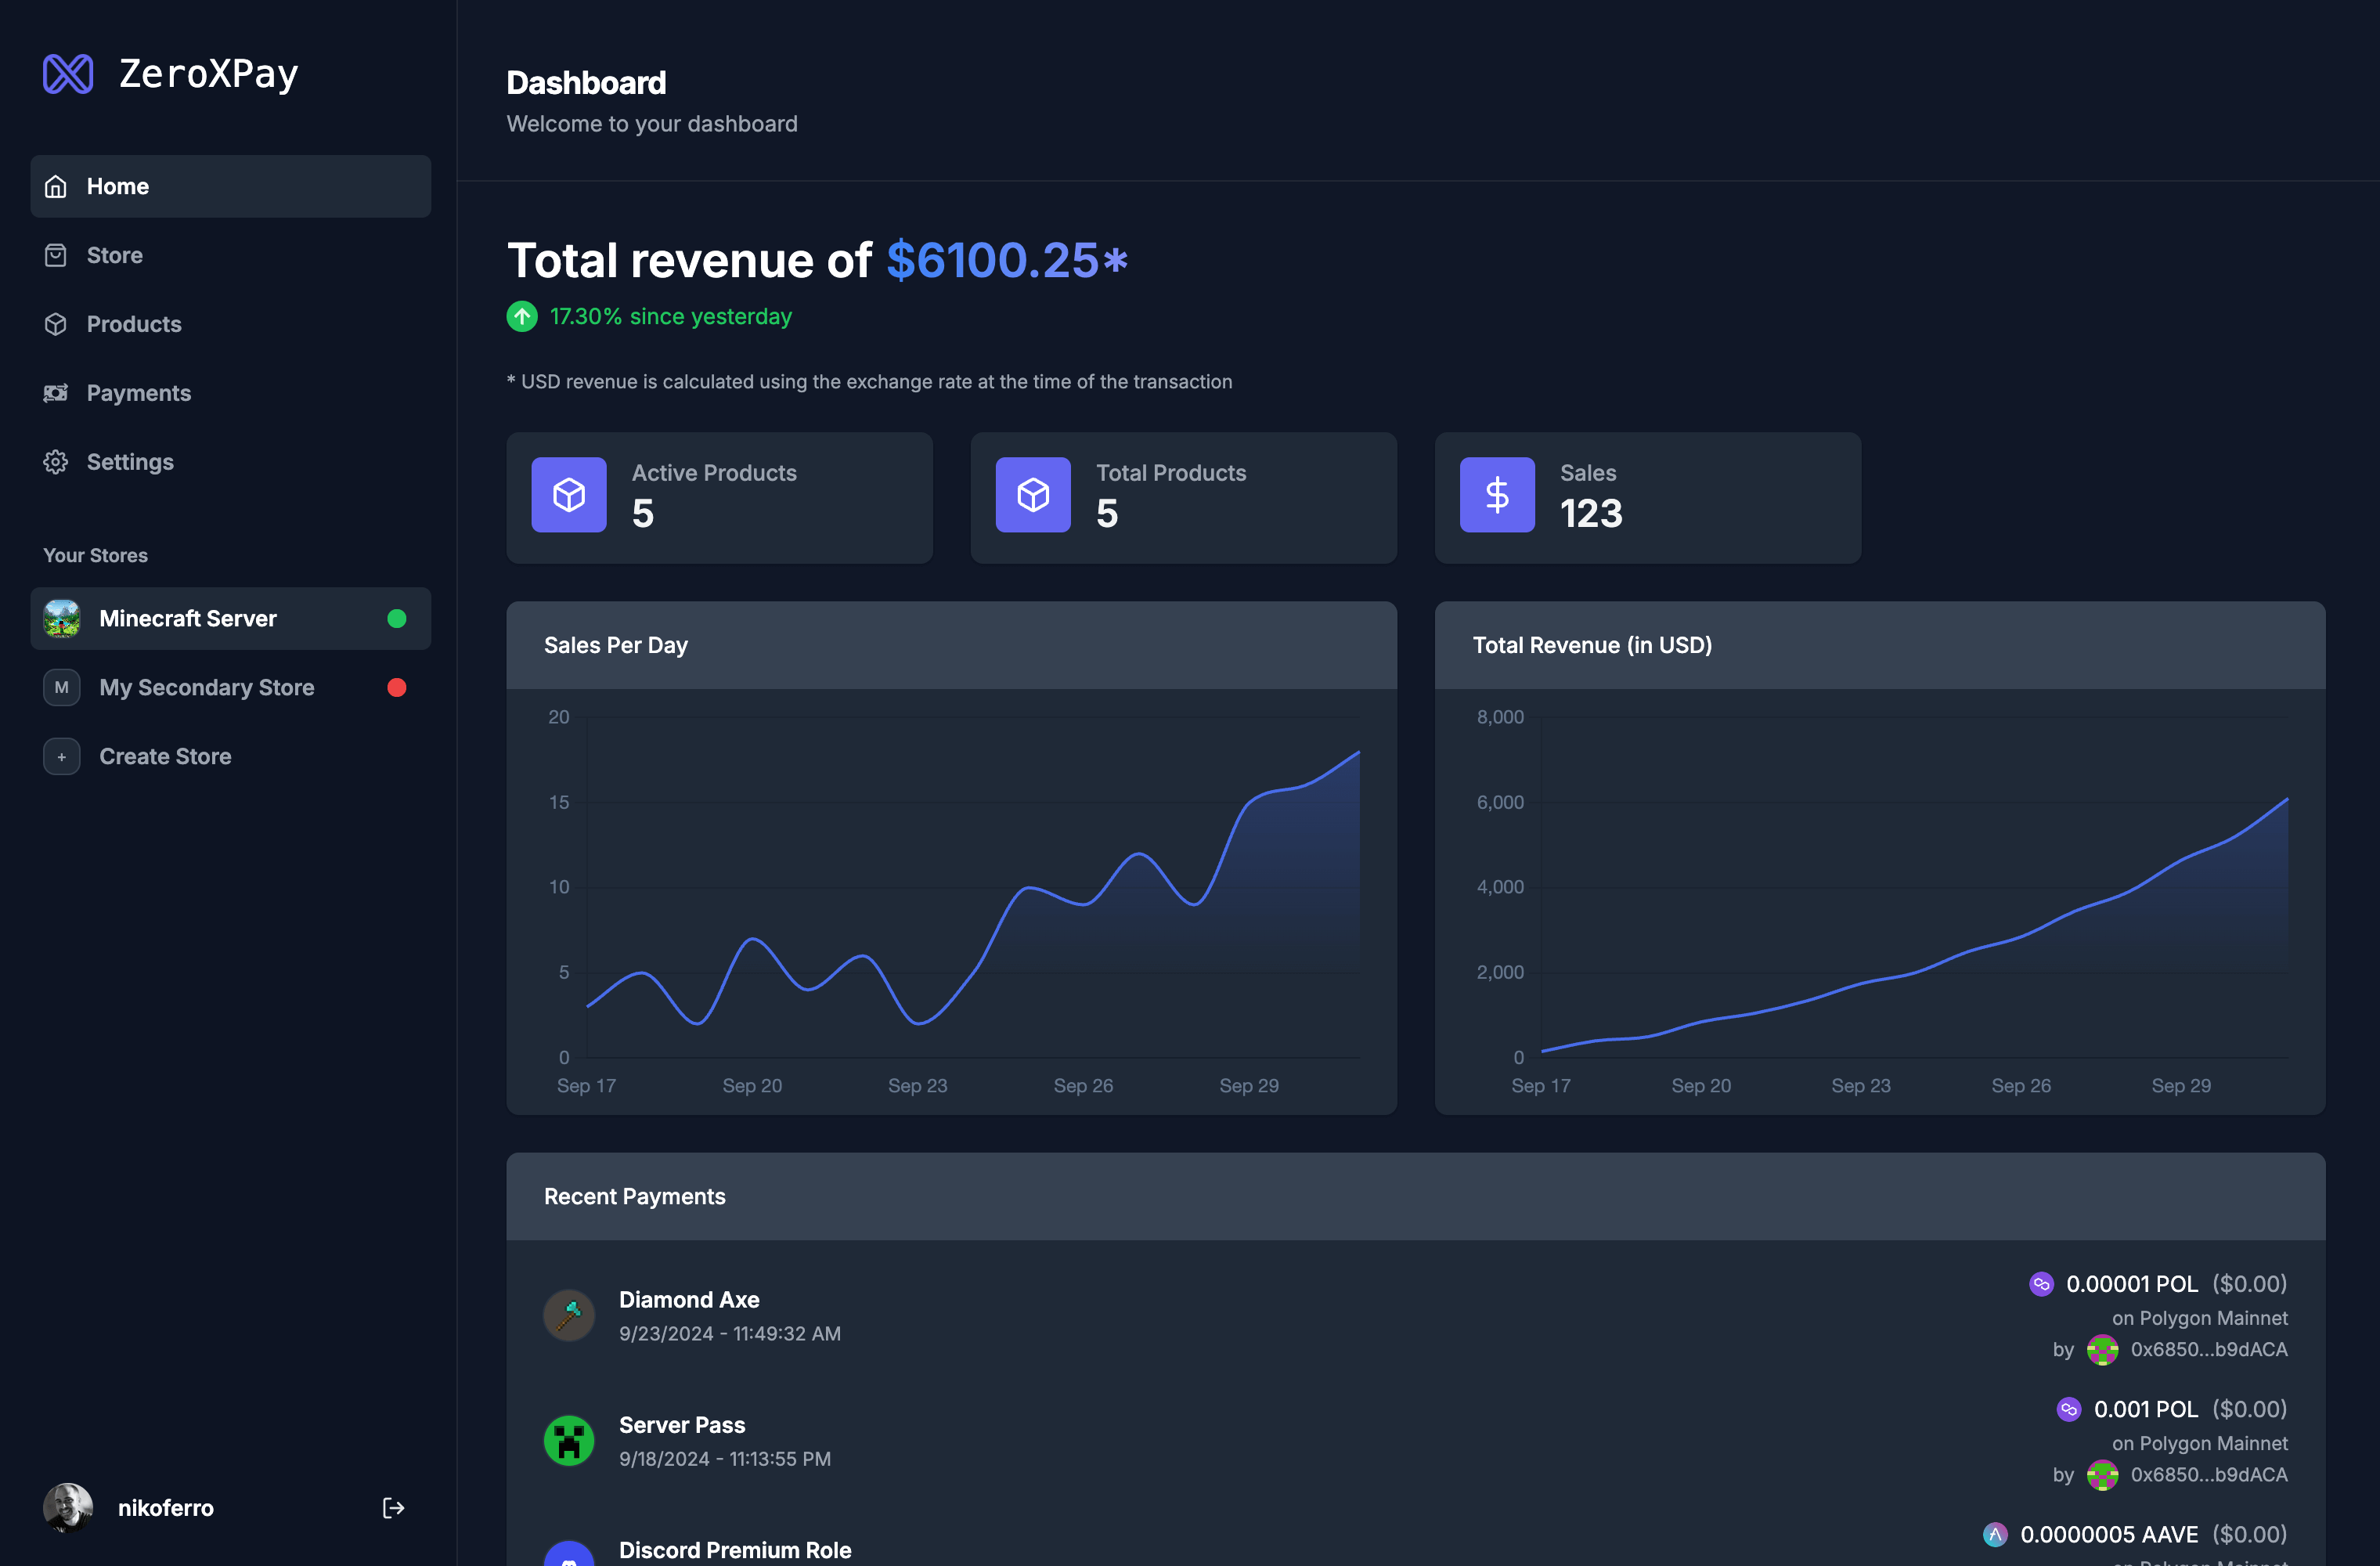
Task: Click the Payments banknote icon
Action: click(x=56, y=393)
